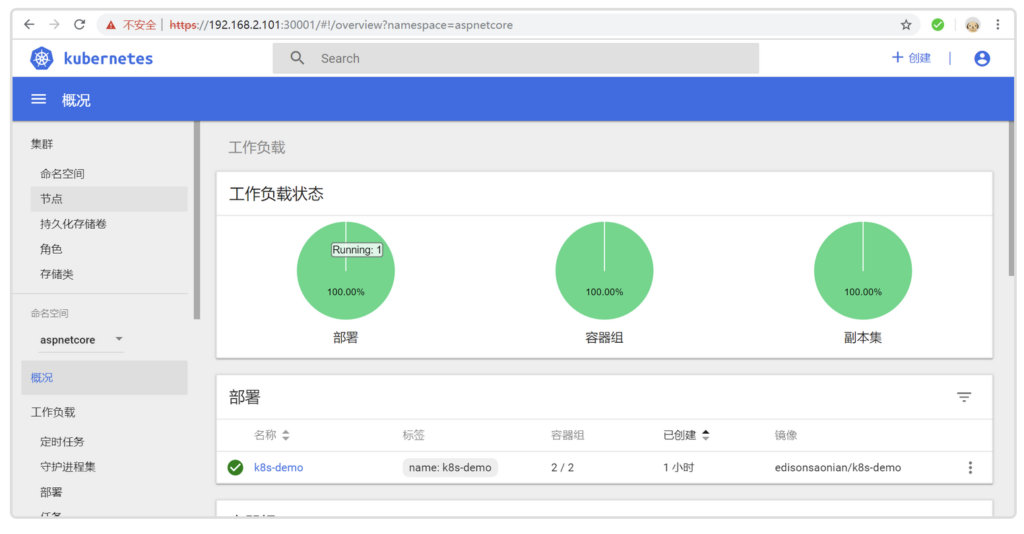Open actions menu for k8s-demo row

(x=970, y=467)
